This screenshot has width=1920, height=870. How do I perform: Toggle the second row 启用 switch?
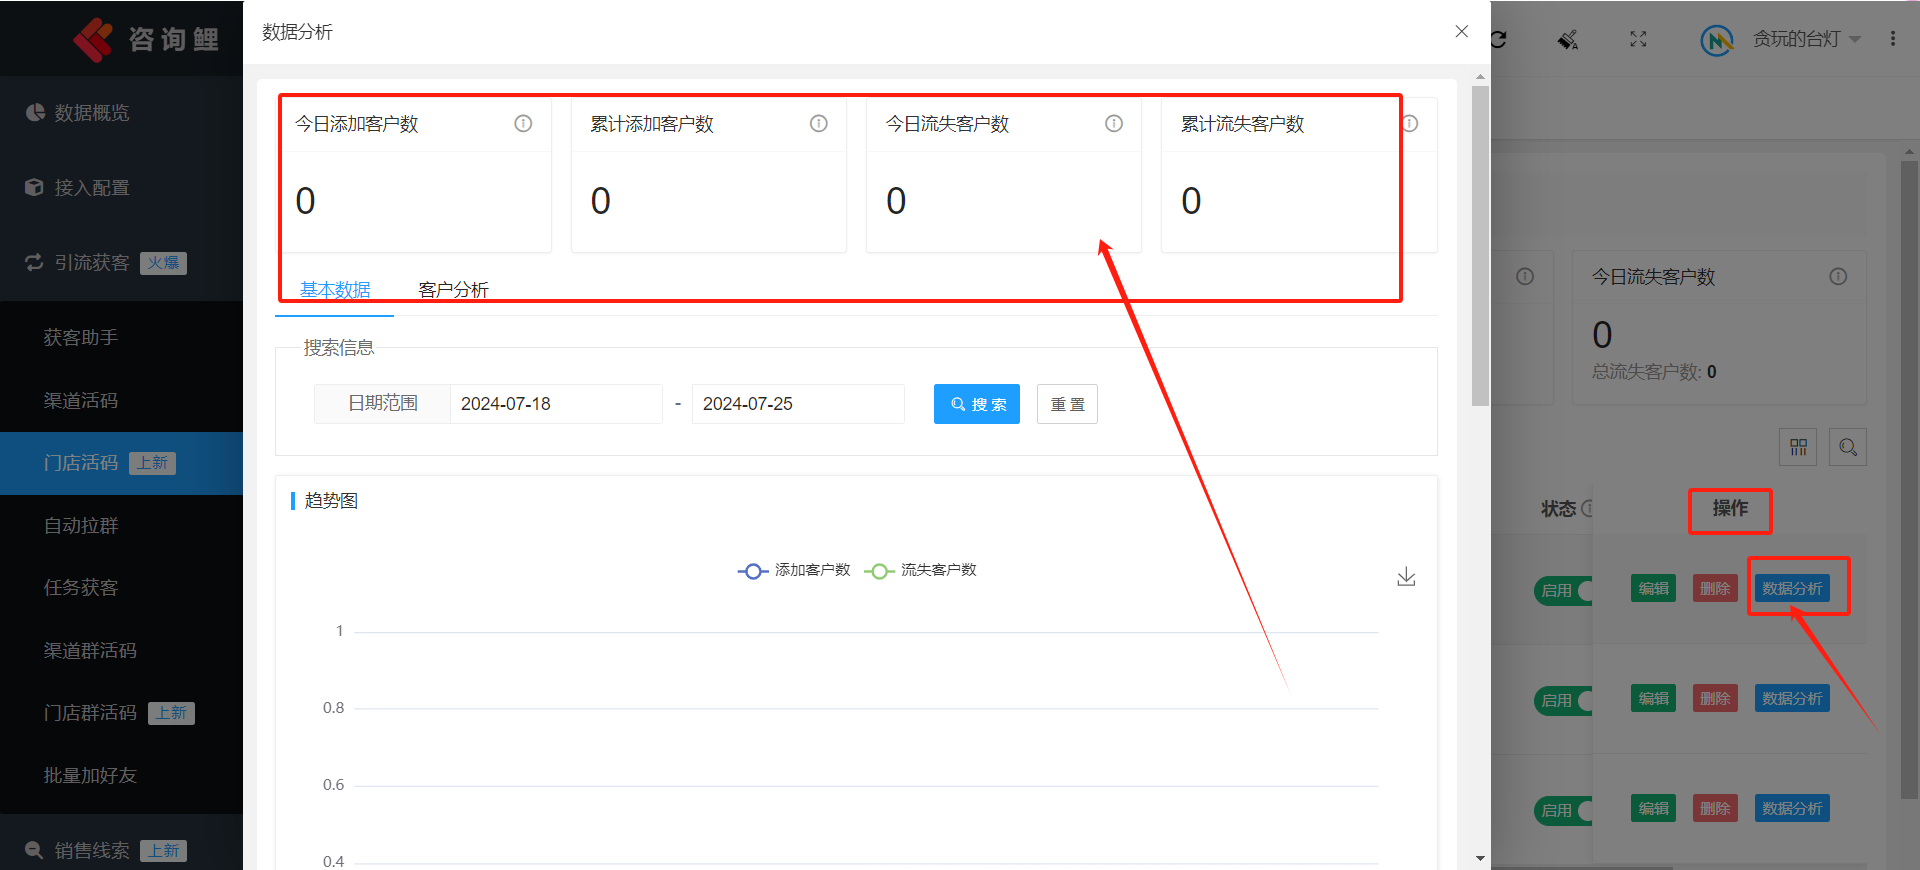(x=1563, y=701)
